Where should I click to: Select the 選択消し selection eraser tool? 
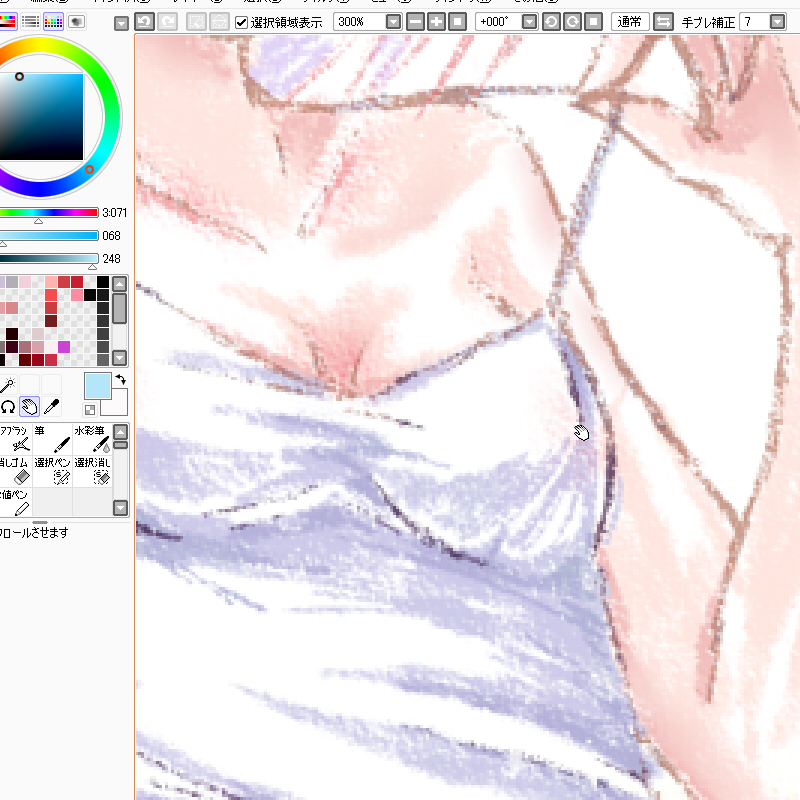(92, 470)
